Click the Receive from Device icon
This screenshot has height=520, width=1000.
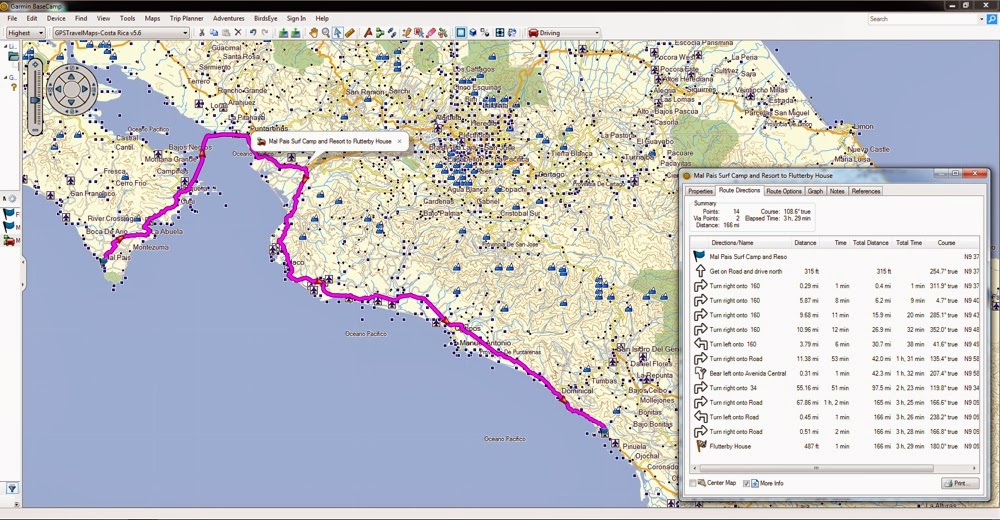point(296,33)
